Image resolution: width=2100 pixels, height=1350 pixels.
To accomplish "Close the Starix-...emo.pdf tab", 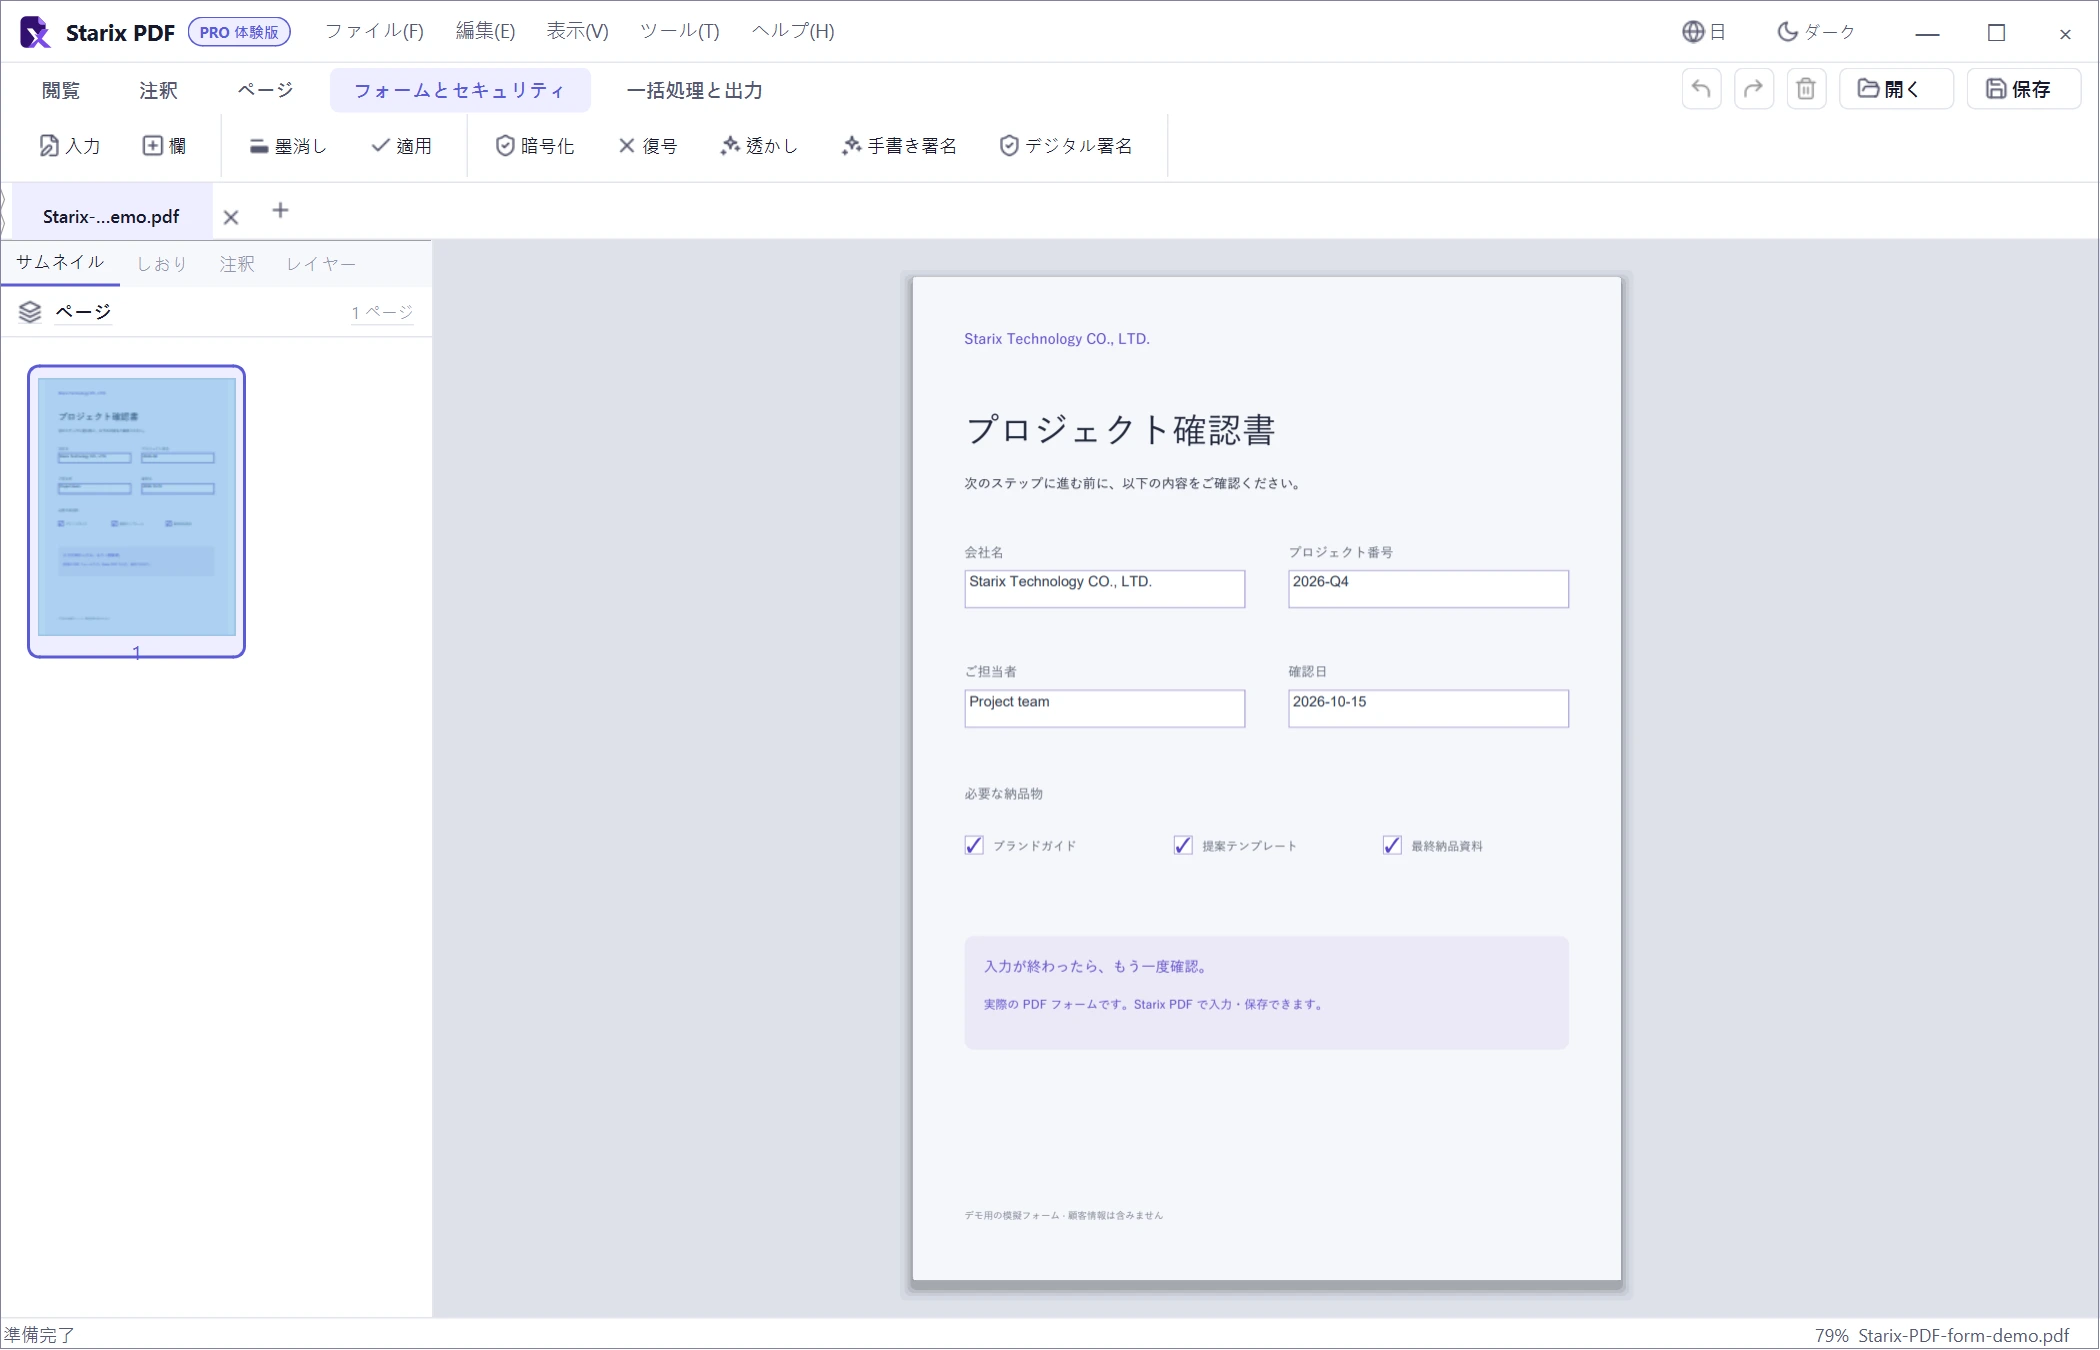I will point(231,217).
